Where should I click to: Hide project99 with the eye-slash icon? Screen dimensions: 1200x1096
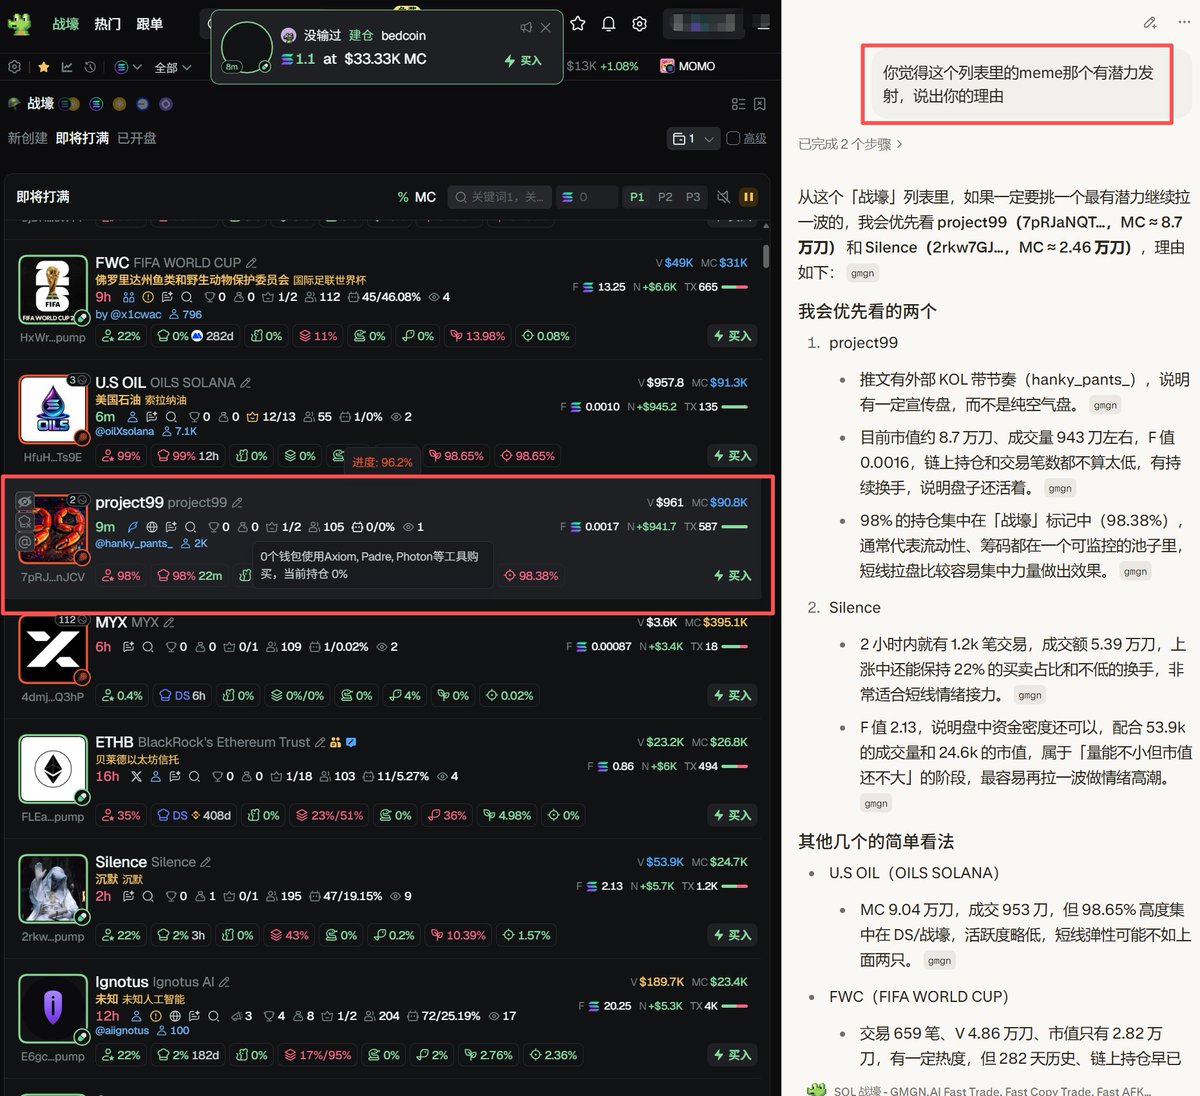[25, 501]
